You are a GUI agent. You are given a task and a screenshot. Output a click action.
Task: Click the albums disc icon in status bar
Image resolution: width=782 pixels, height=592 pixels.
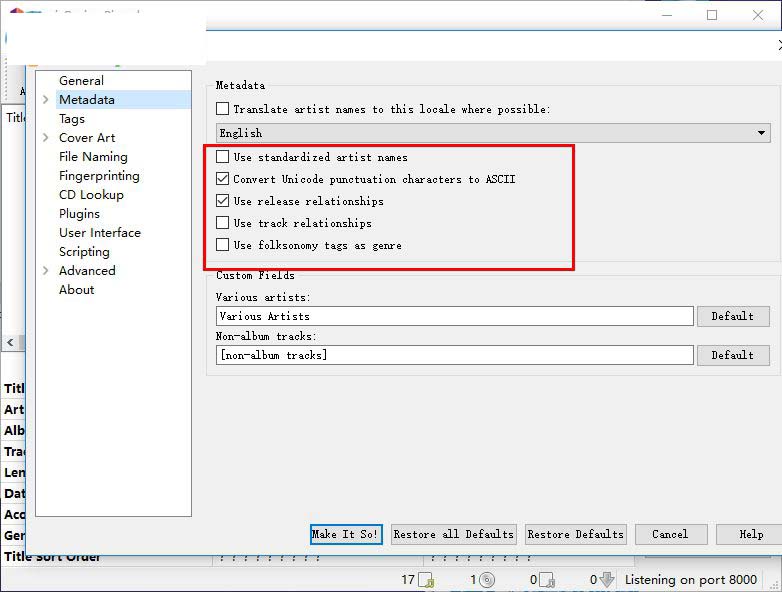click(x=487, y=580)
